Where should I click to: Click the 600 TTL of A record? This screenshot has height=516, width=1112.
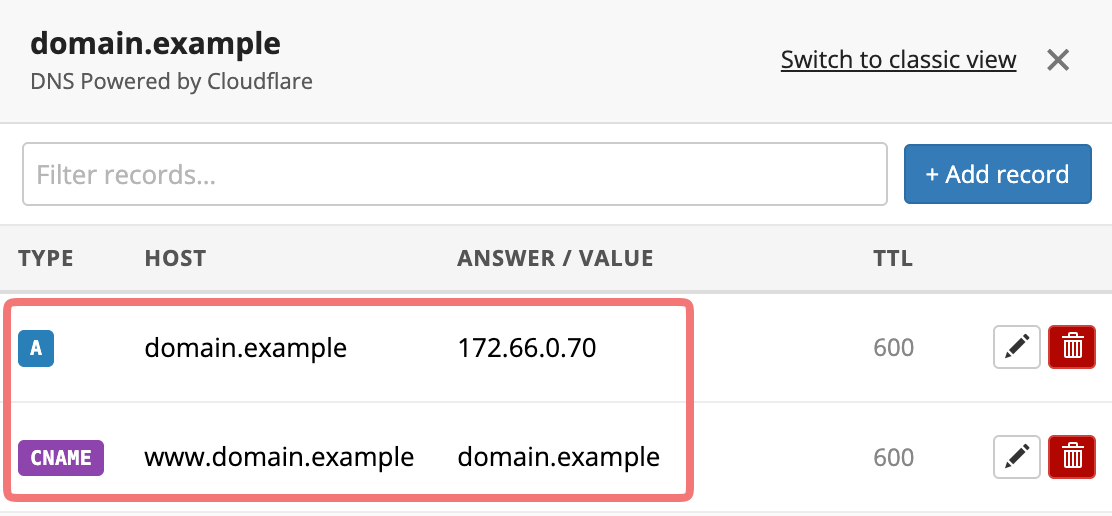(x=894, y=348)
